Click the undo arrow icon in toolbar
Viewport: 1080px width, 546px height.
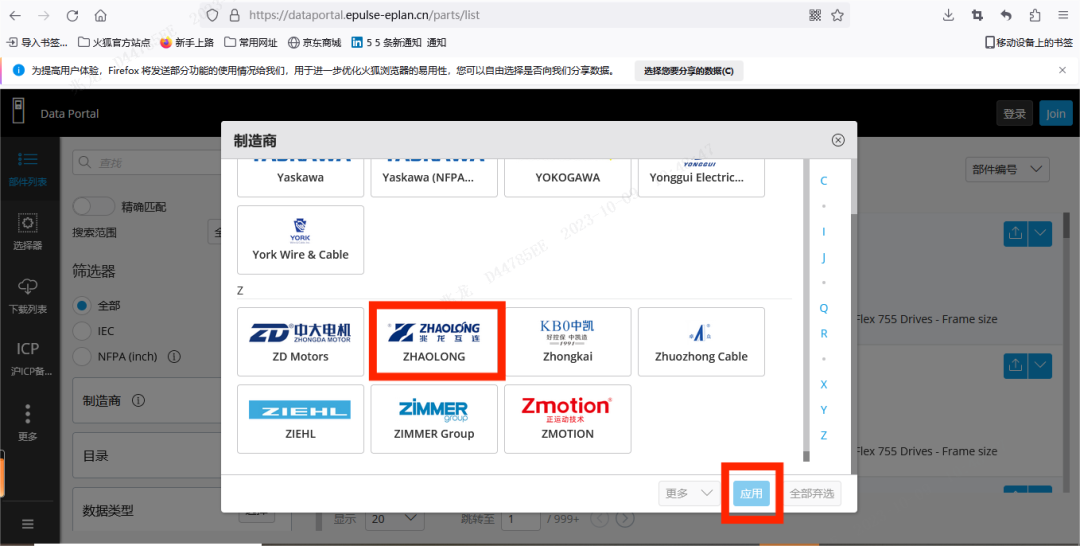(1006, 15)
